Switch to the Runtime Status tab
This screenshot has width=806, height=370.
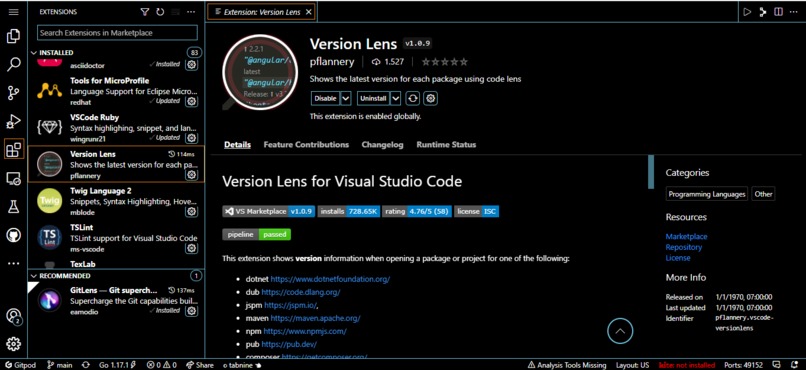pos(446,144)
